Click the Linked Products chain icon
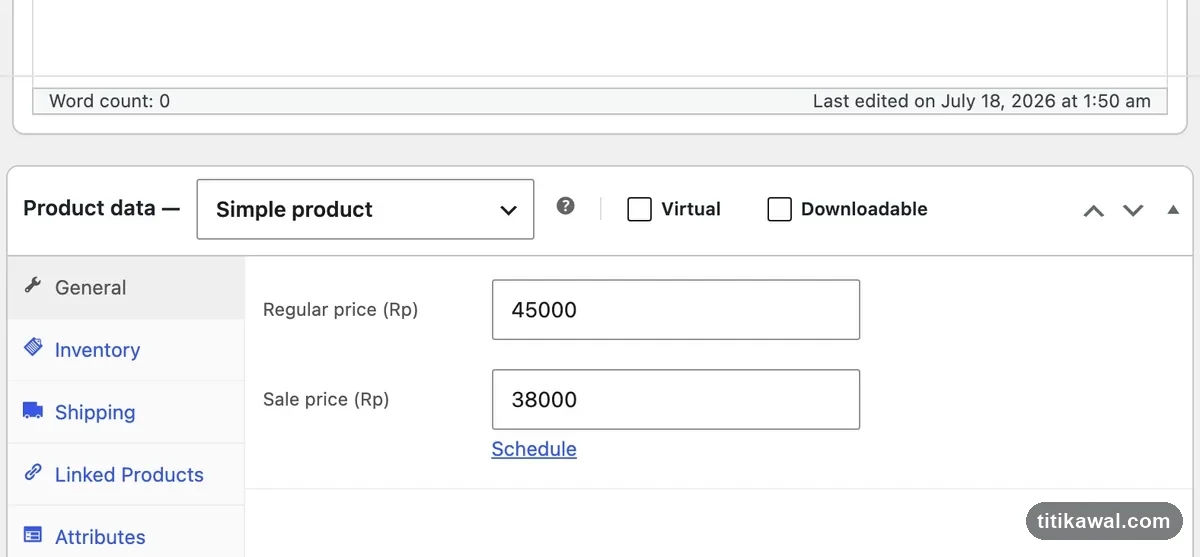This screenshot has height=557, width=1200. 33,472
